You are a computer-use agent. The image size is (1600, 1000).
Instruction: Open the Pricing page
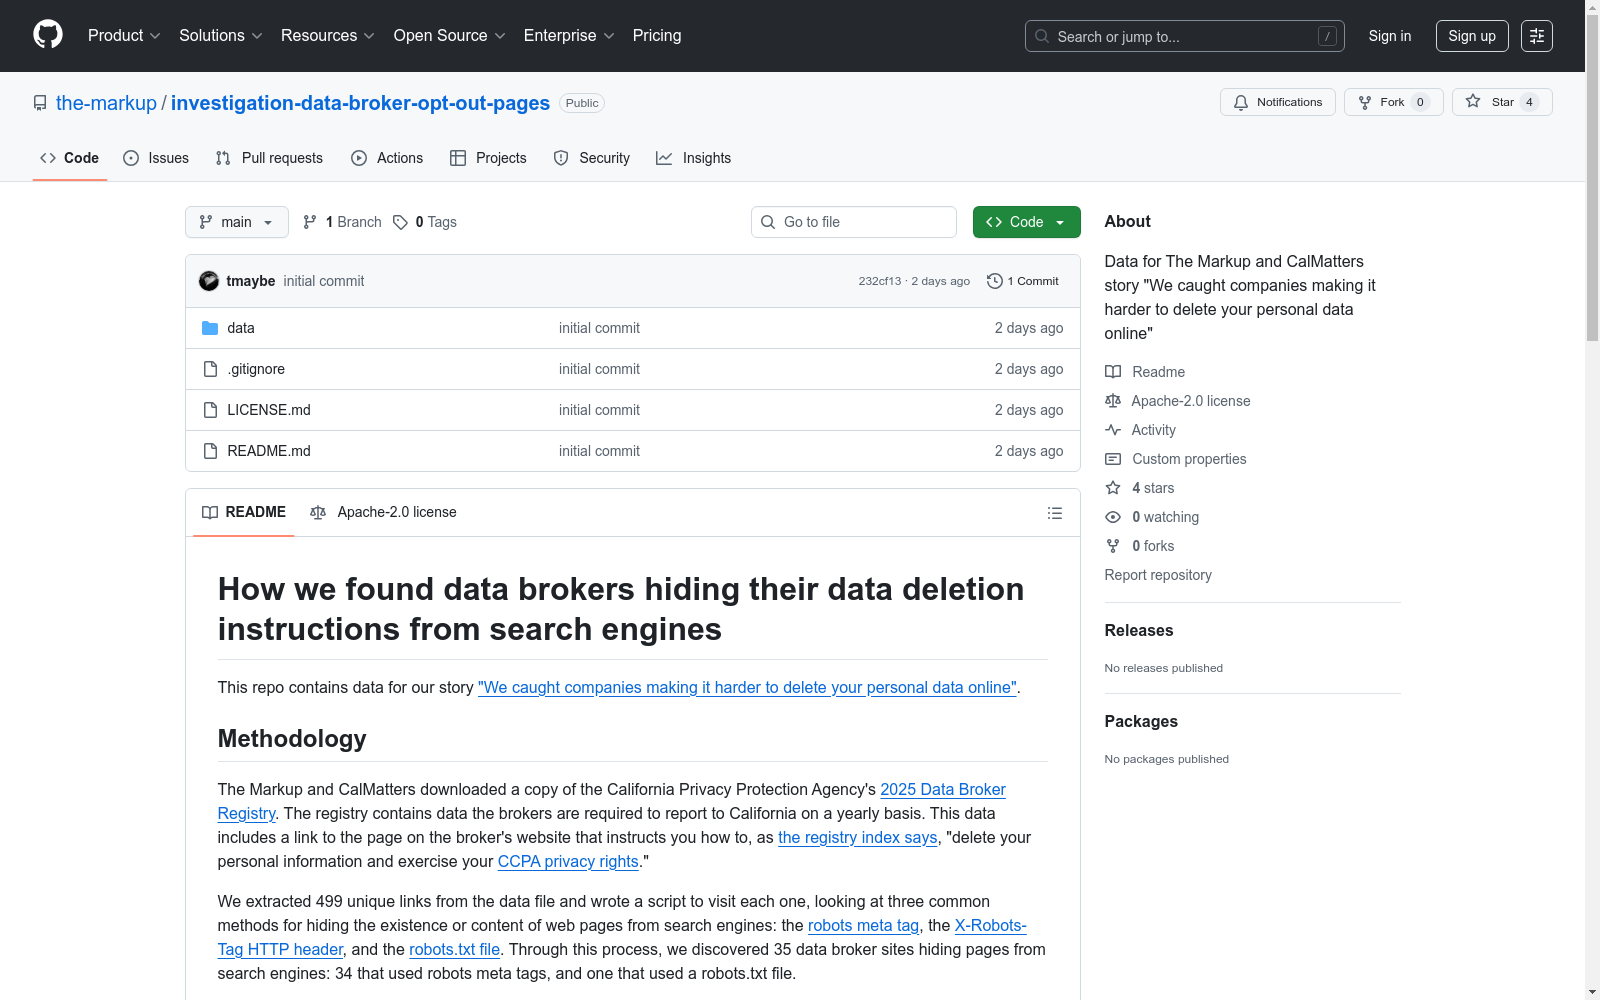click(657, 35)
